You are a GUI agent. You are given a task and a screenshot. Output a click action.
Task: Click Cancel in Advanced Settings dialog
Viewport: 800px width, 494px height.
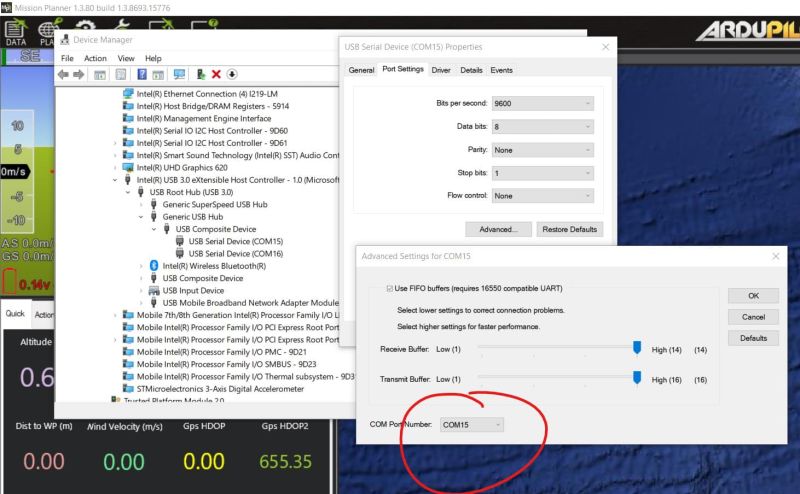754,317
